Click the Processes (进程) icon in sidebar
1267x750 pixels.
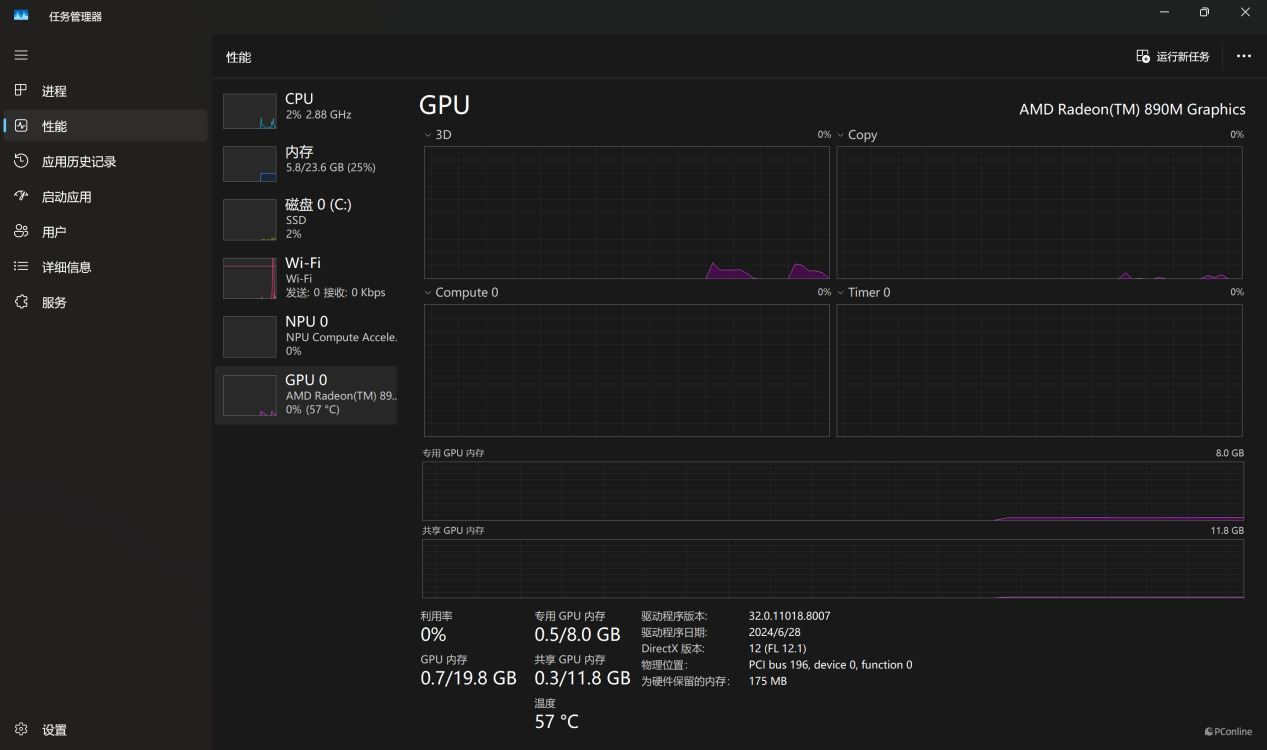21,90
